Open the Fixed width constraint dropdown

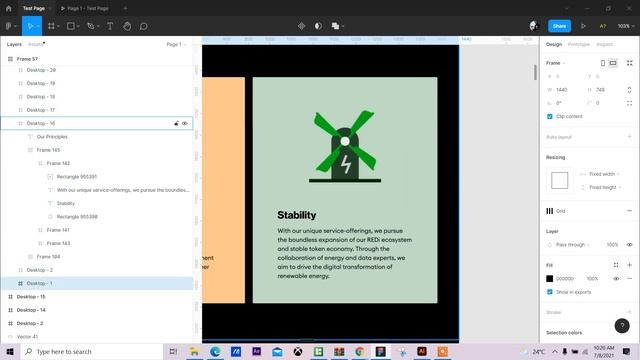[604, 174]
